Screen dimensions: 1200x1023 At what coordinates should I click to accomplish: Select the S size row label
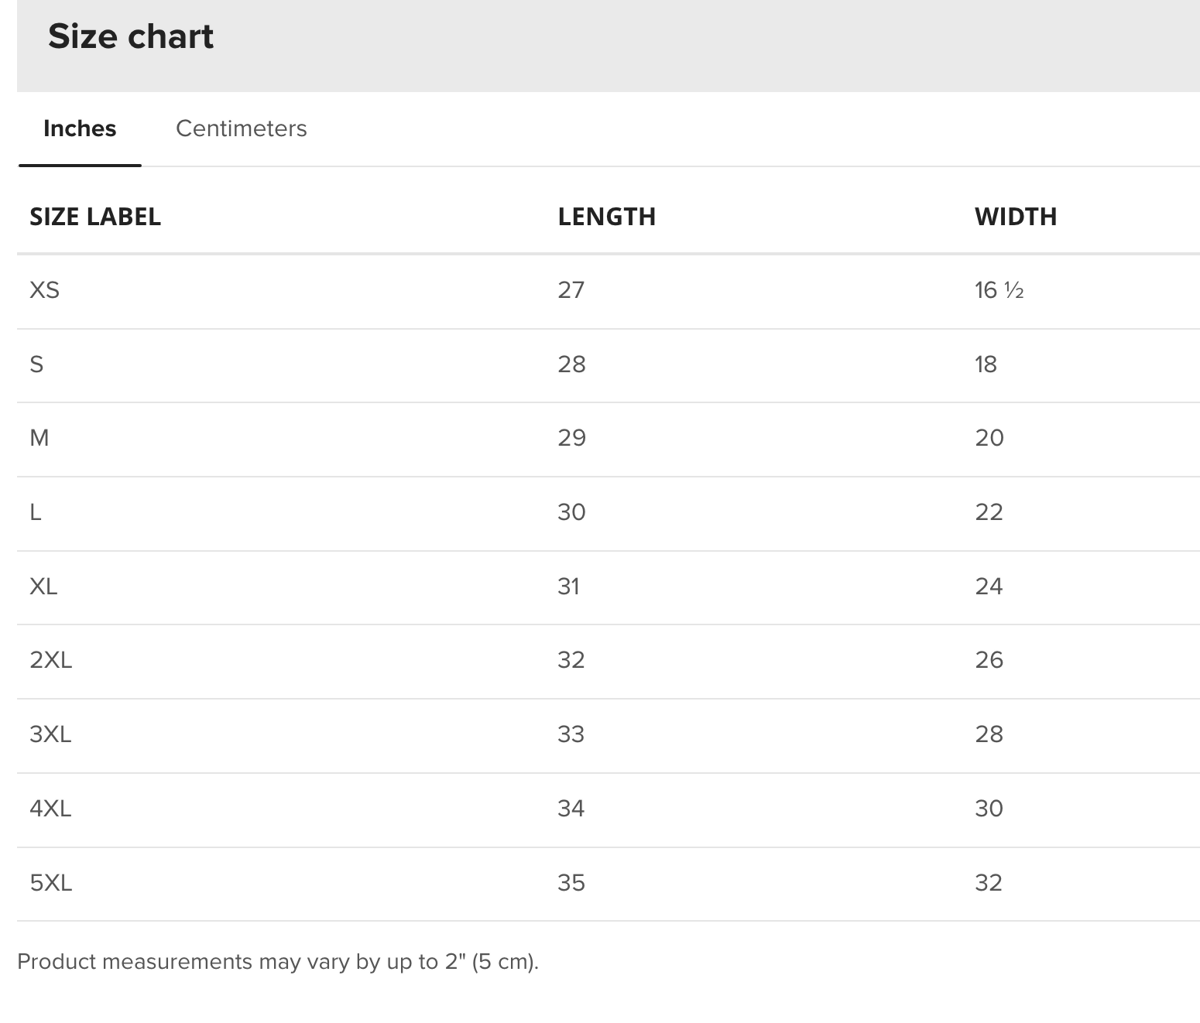(37, 364)
